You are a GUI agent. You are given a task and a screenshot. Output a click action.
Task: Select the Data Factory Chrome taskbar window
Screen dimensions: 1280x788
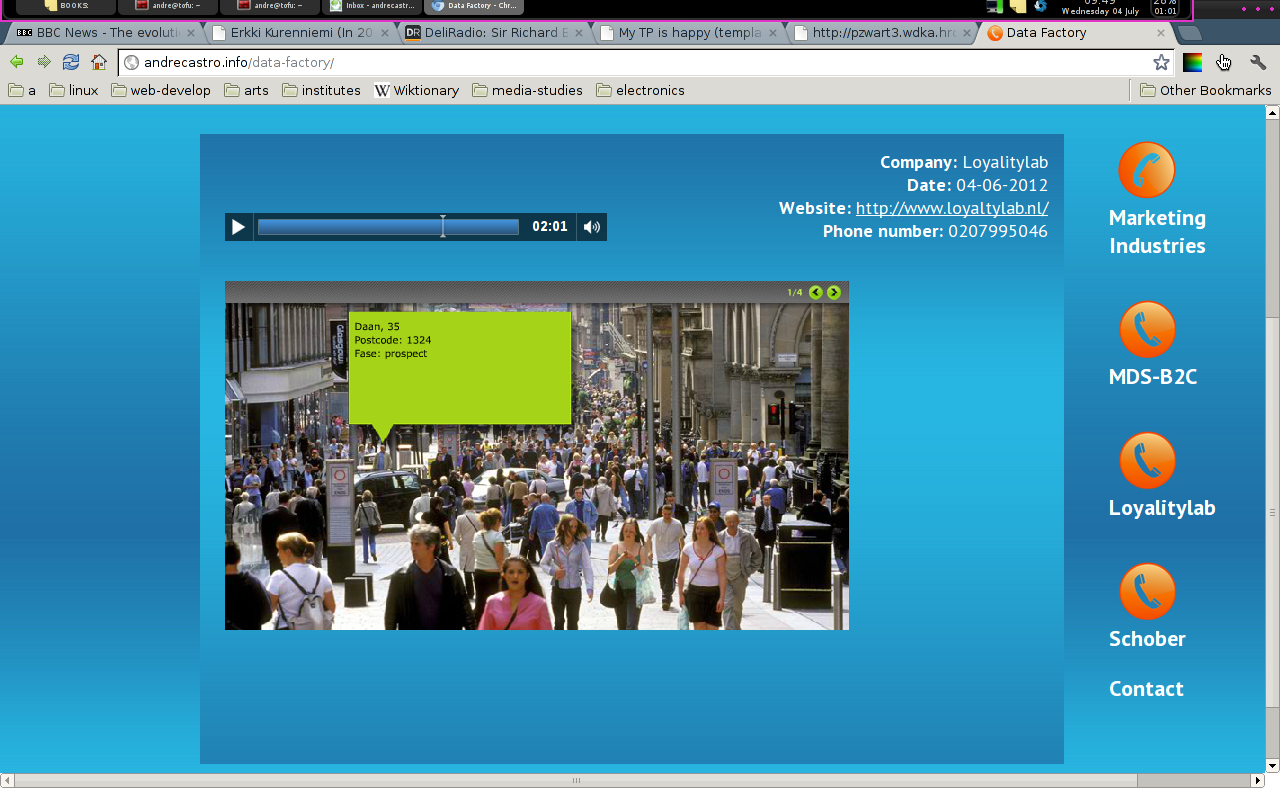coord(474,6)
